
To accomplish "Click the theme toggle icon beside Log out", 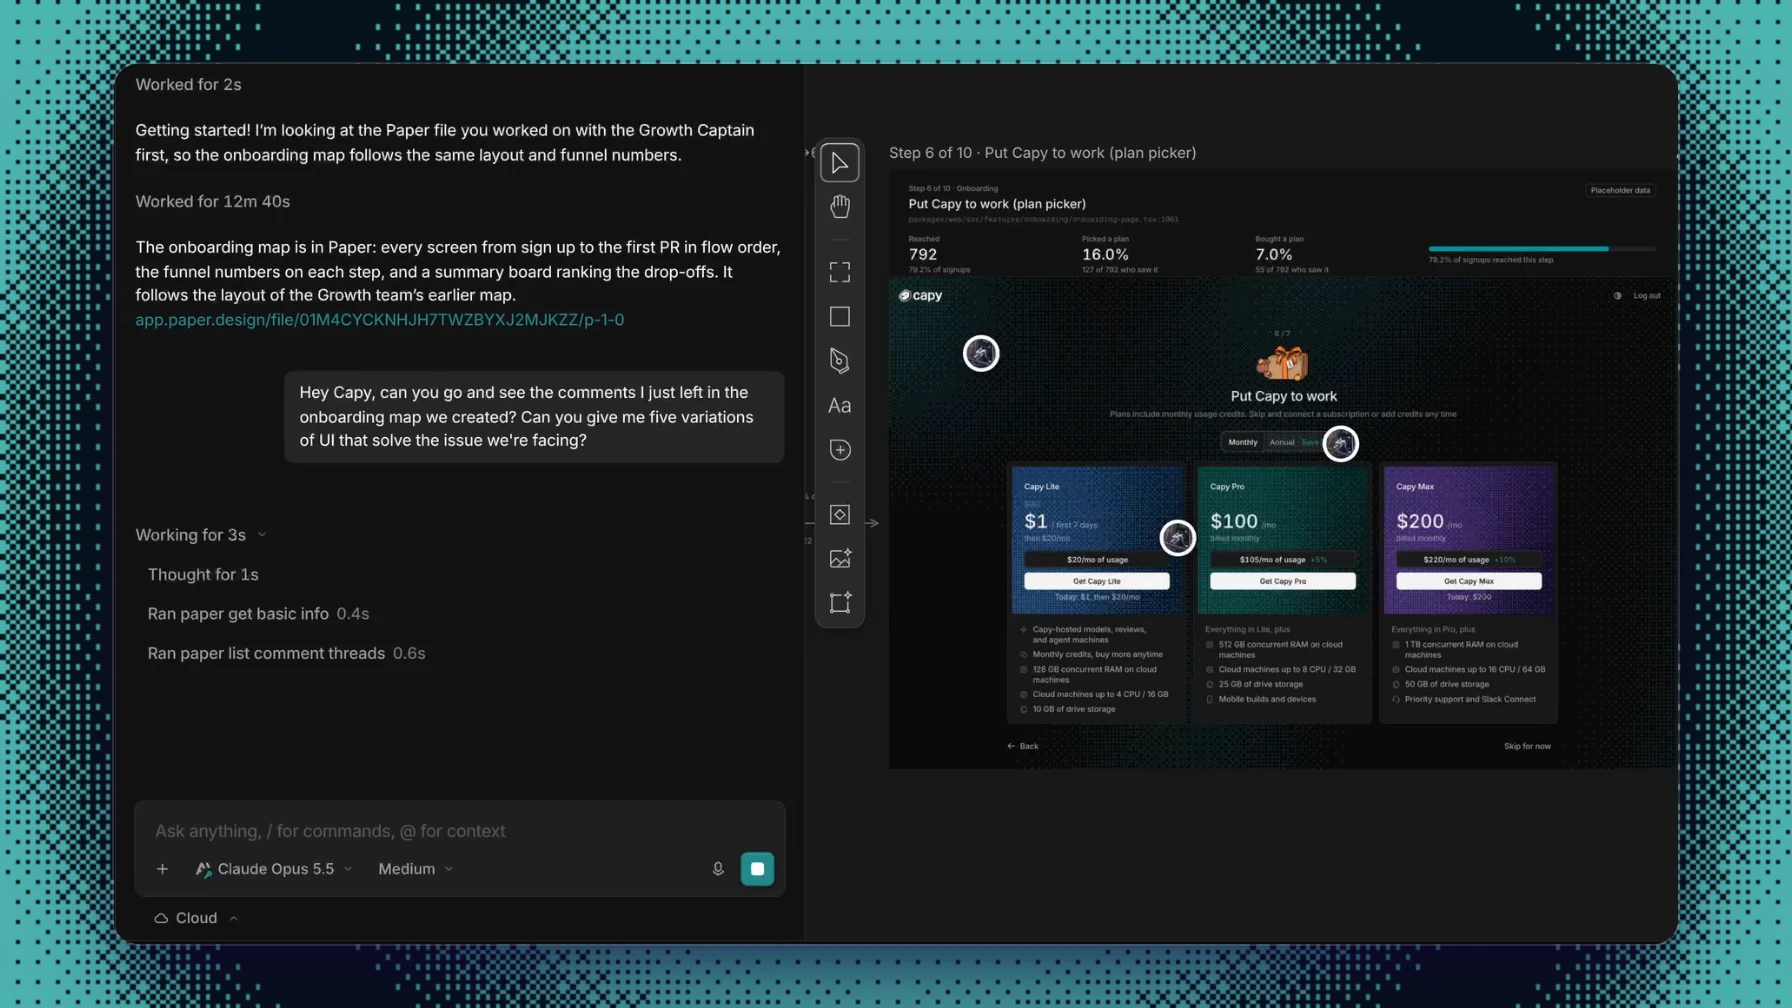I will [x=1617, y=296].
